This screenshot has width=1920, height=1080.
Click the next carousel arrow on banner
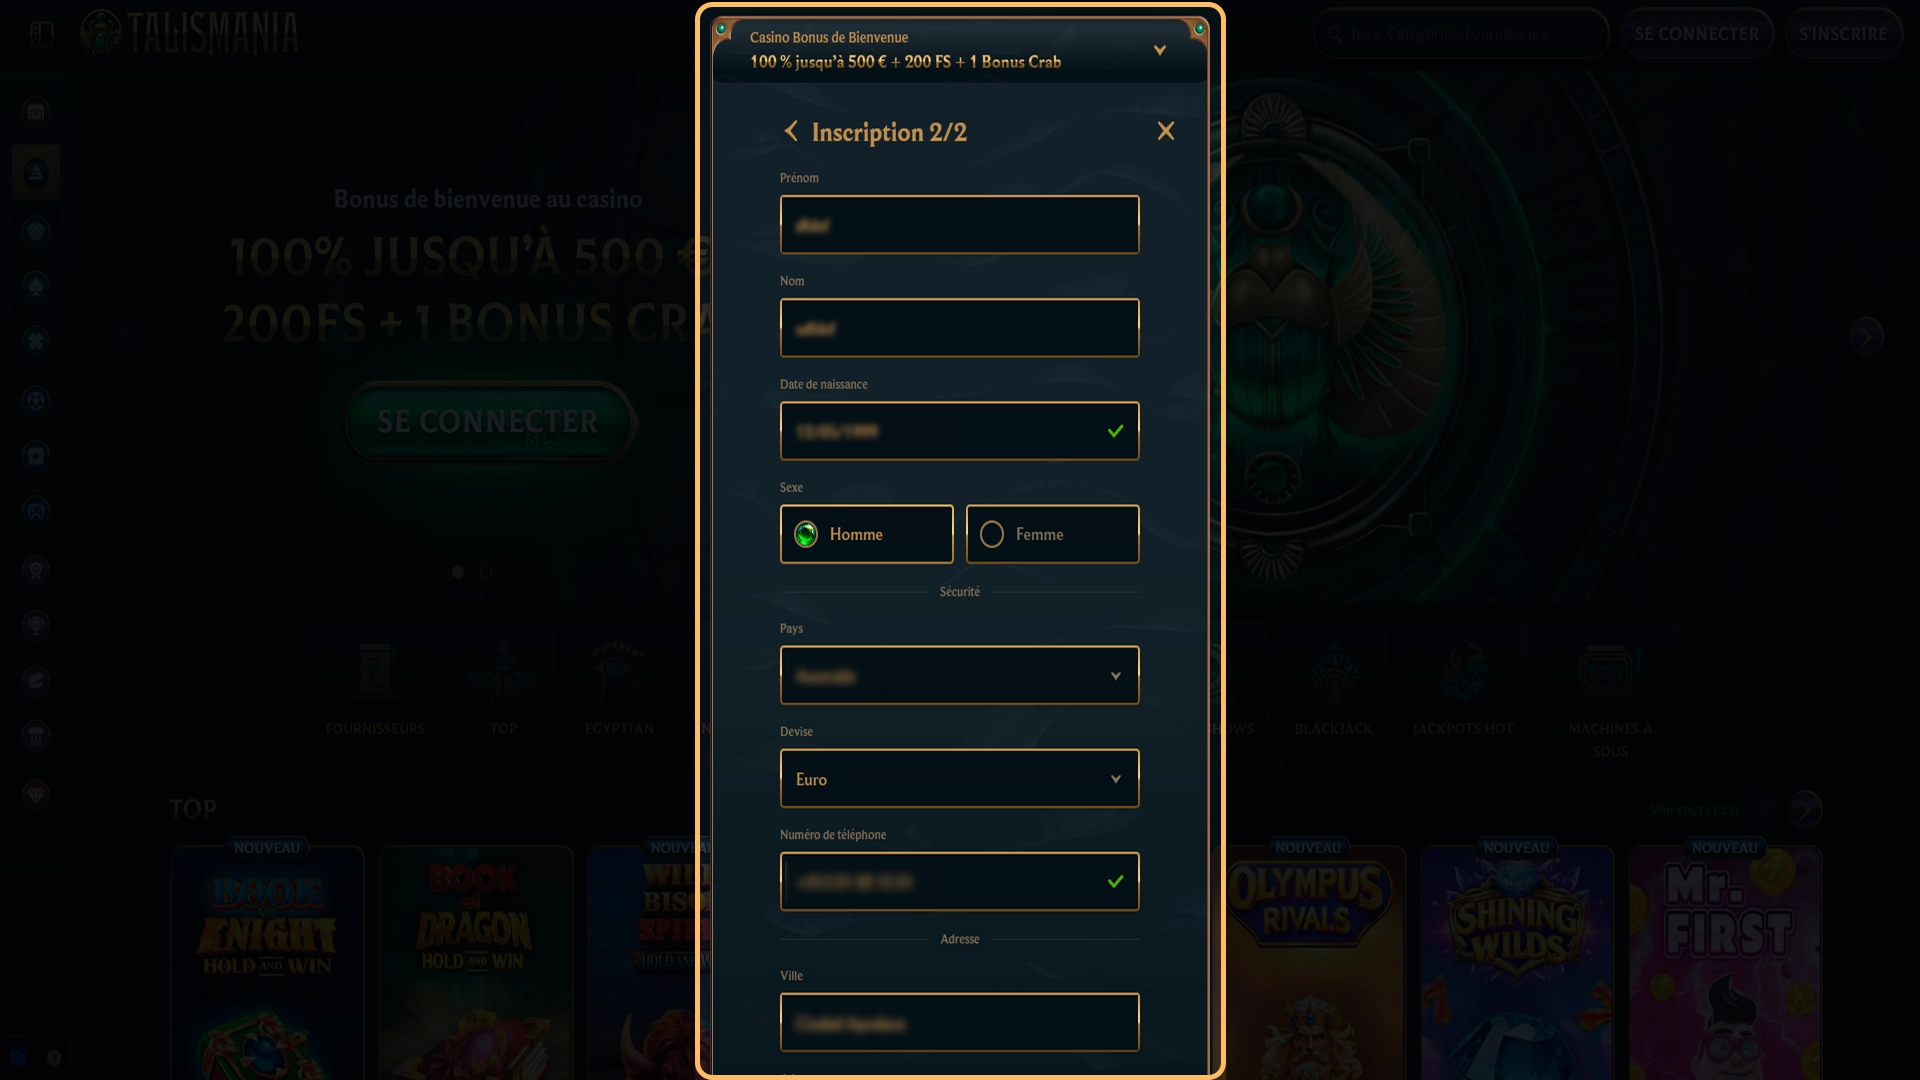[x=1865, y=337]
